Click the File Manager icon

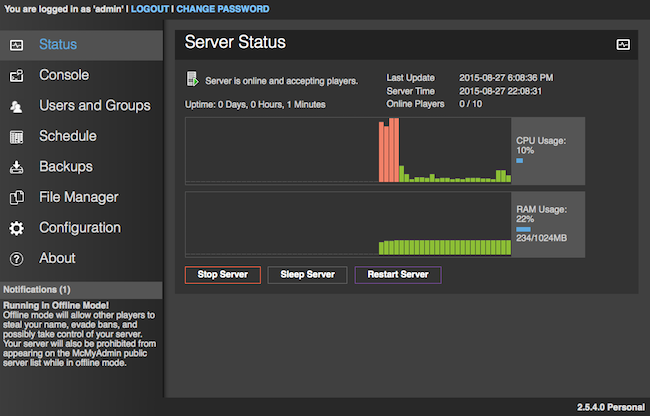pos(16,198)
